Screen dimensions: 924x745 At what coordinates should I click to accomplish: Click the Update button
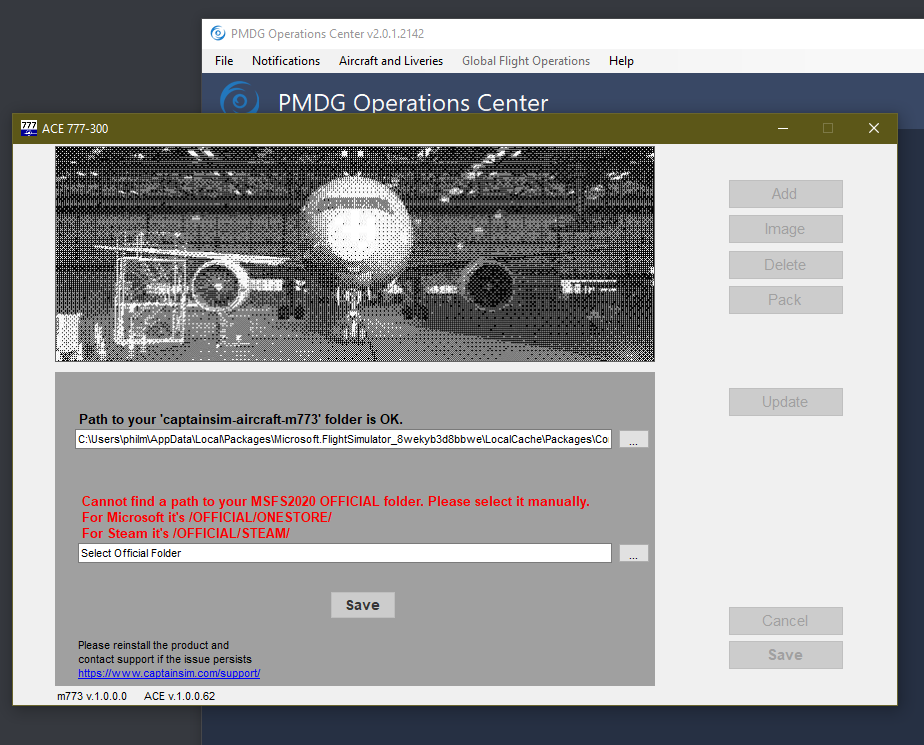click(786, 402)
